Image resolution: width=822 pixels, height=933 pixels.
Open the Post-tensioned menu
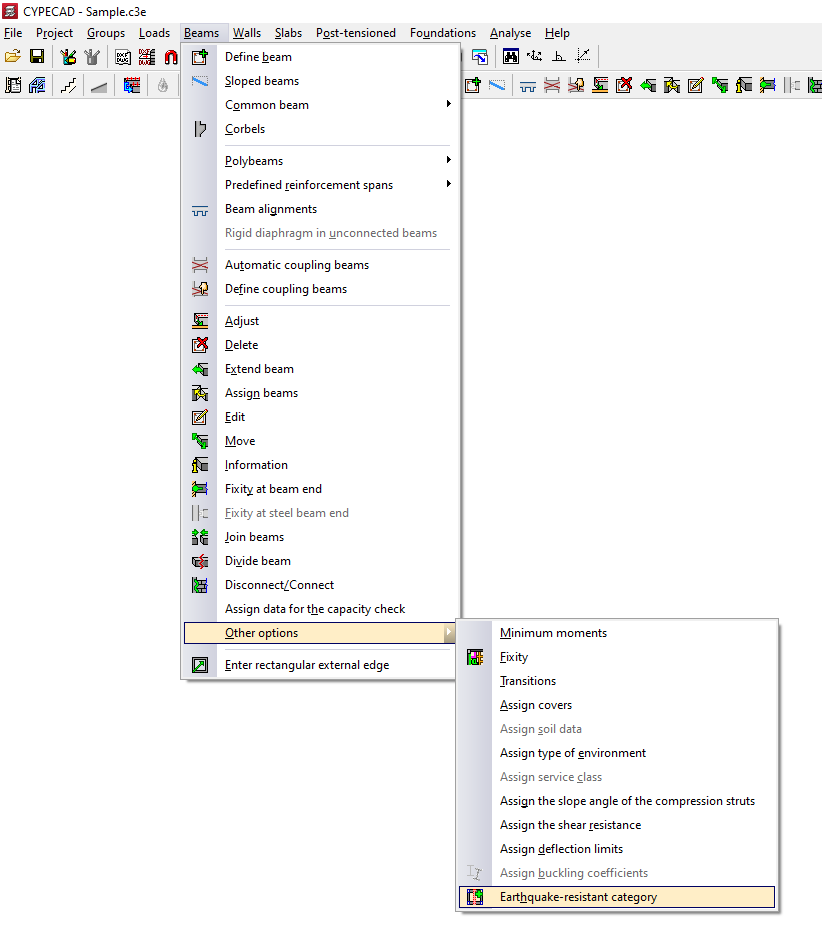click(355, 33)
